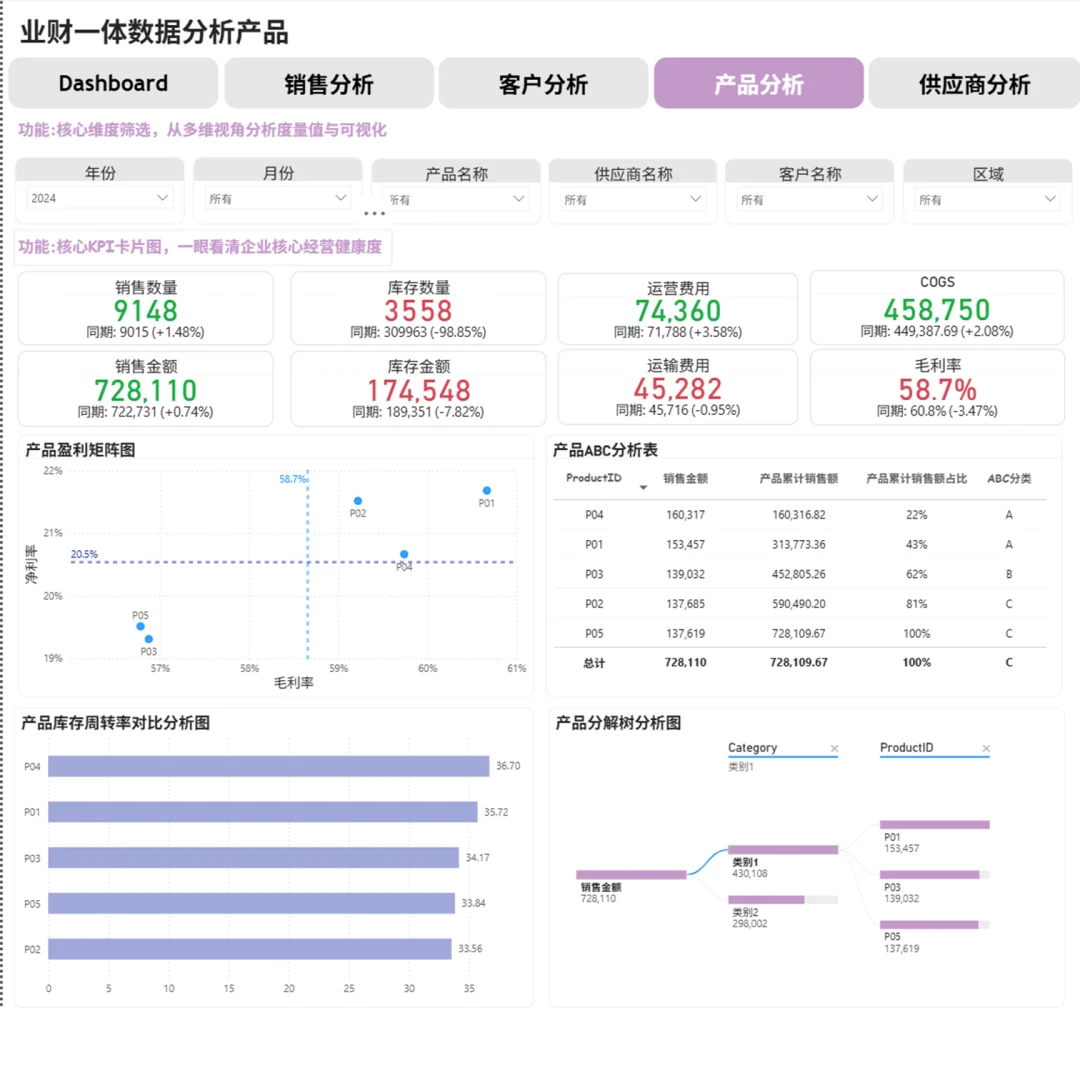Click the 销售数量 KPI card value 9148
This screenshot has width=1080, height=1080.
145,311
